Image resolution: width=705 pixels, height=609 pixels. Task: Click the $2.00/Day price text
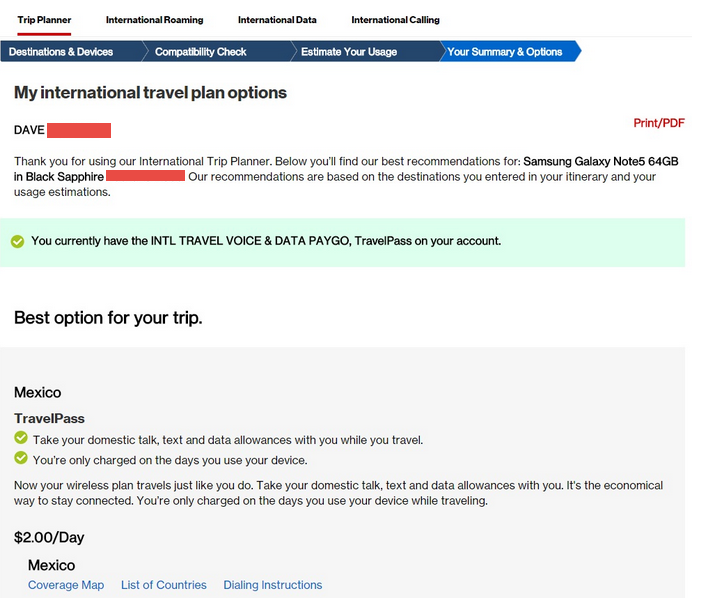coord(49,537)
